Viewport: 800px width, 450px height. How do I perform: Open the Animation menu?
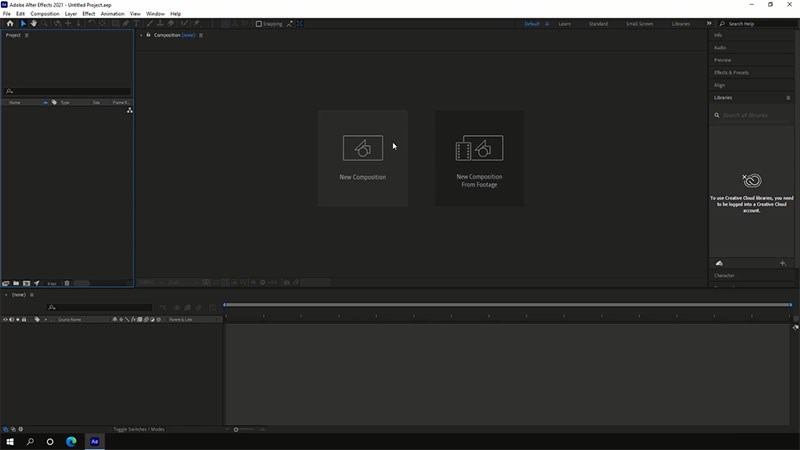[x=112, y=14]
